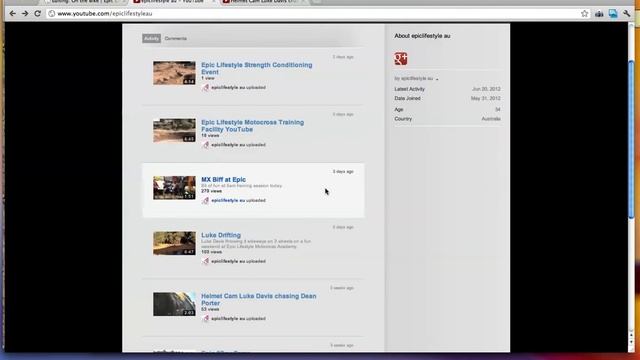
Task: Click the timestamp beside Helmet Cam Luke Davis video
Action: (x=342, y=288)
